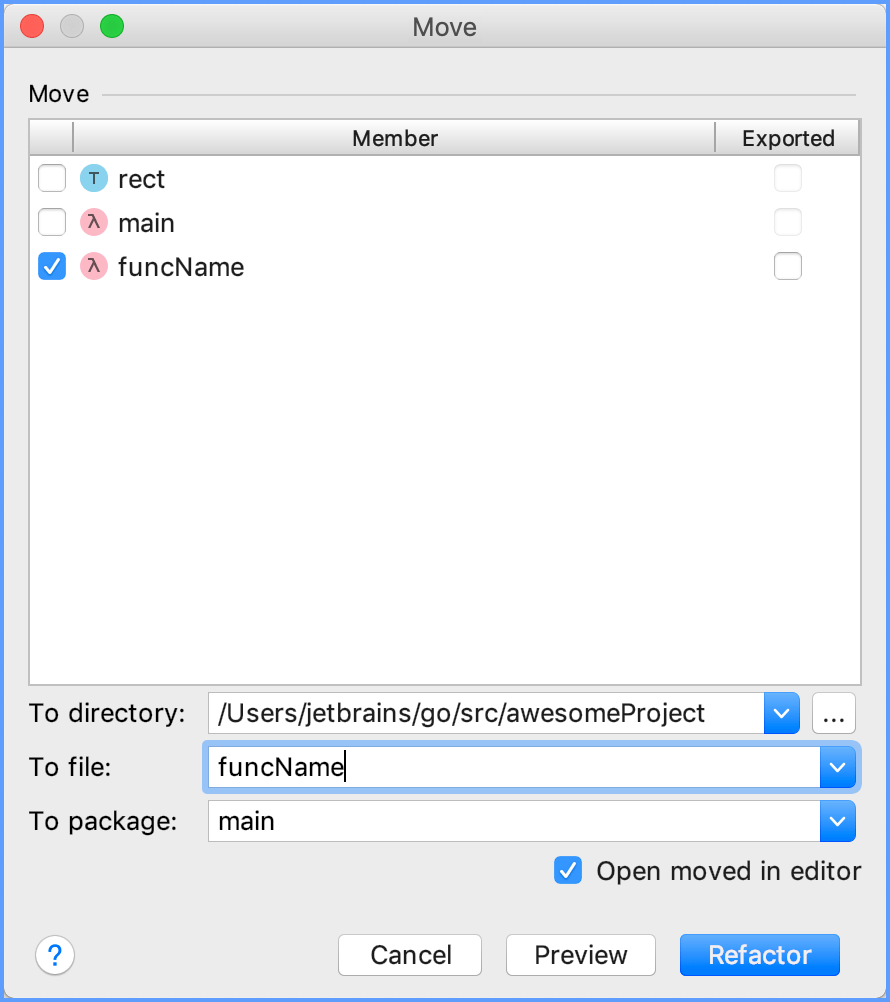Expand the To file dropdown

(838, 767)
